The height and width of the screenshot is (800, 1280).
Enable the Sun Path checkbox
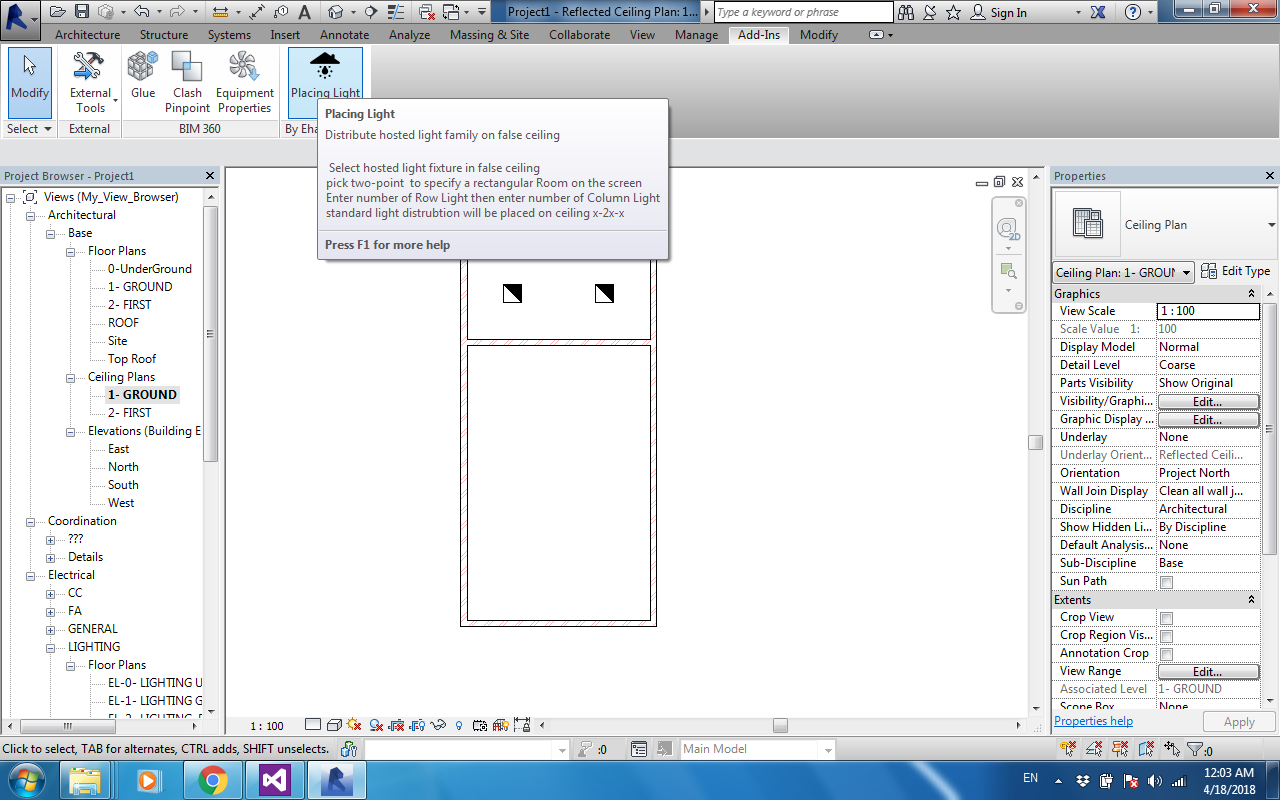(x=1166, y=582)
